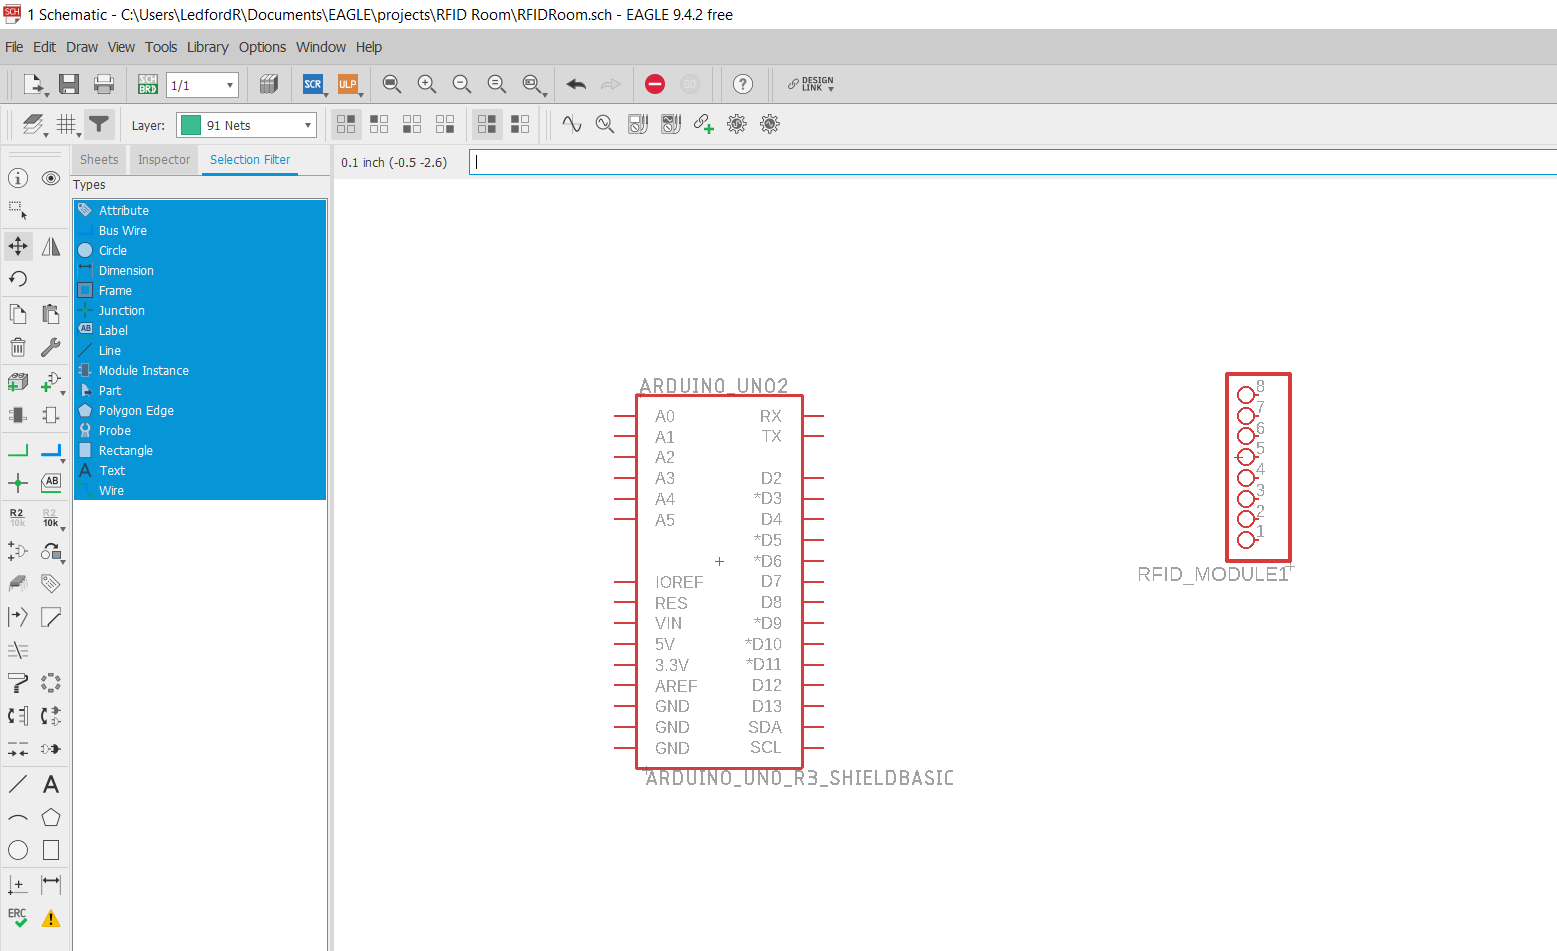Expand the zoom select dropdown
This screenshot has width=1557, height=951.
pyautogui.click(x=545, y=95)
